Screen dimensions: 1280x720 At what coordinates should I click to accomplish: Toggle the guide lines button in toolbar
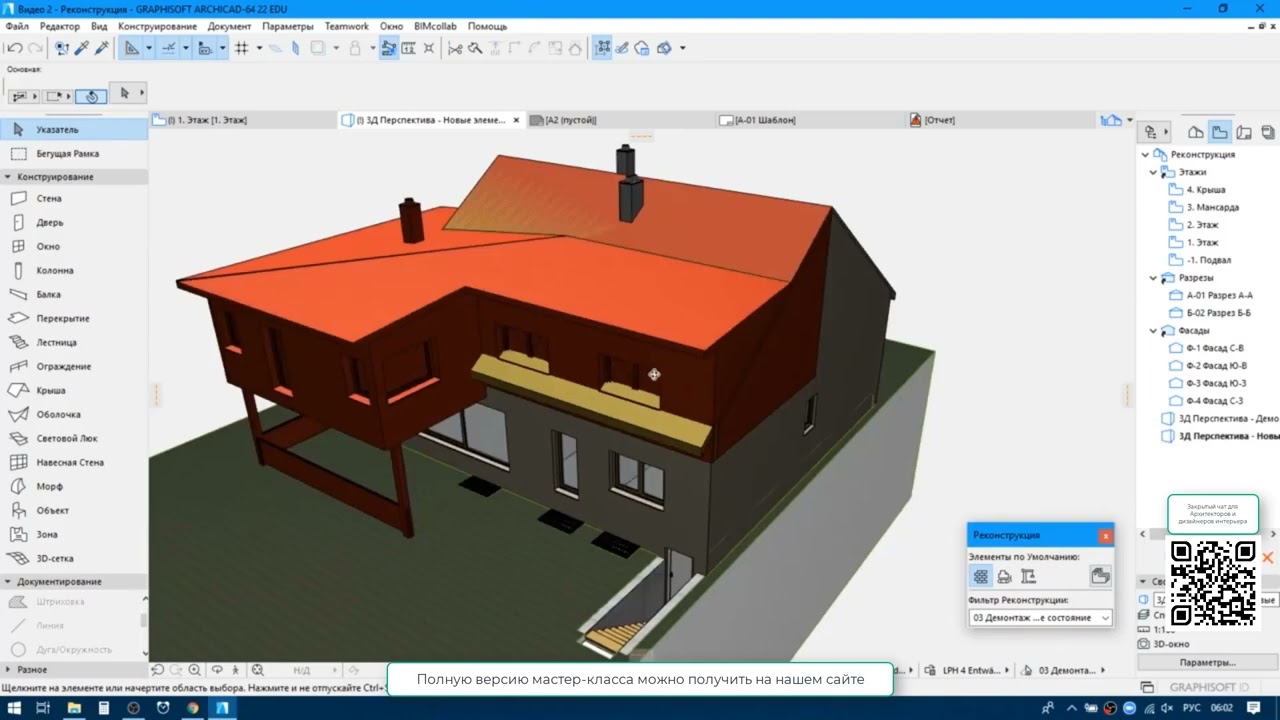132,48
